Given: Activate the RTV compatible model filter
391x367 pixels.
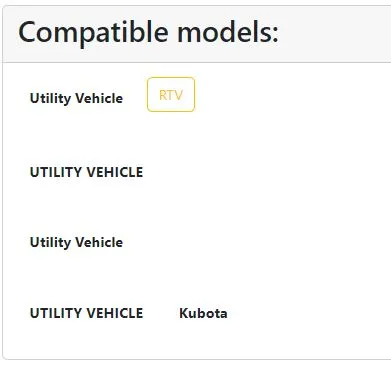Looking at the screenshot, I should click(x=171, y=94).
